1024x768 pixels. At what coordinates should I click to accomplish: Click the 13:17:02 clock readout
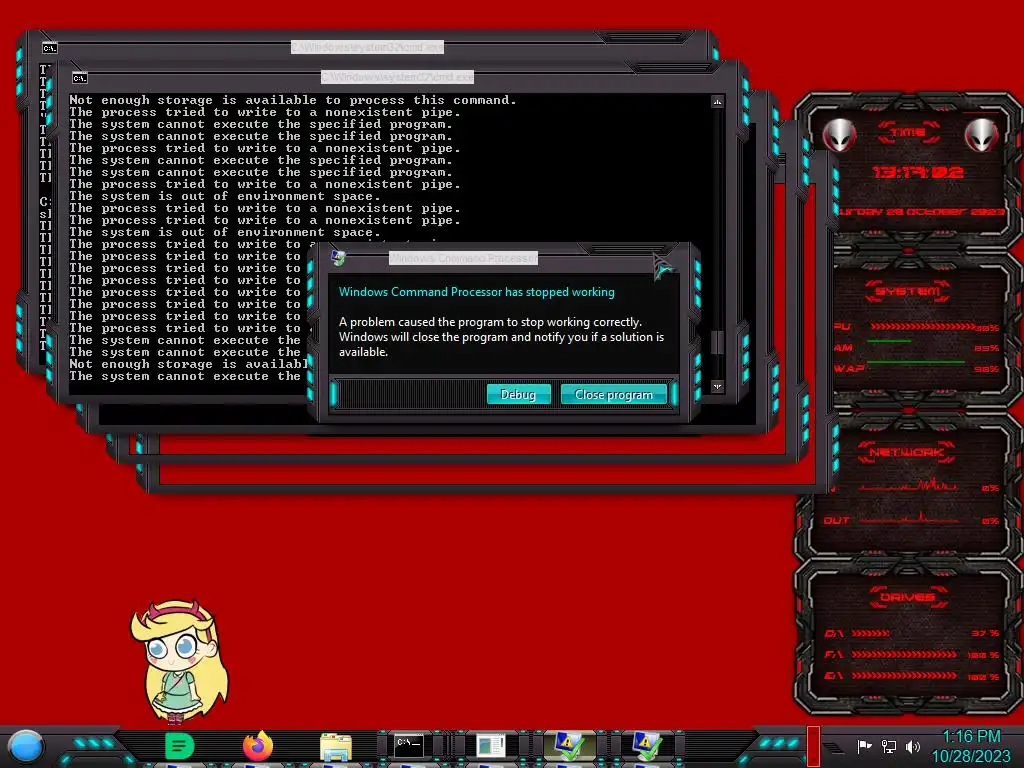(x=918, y=172)
